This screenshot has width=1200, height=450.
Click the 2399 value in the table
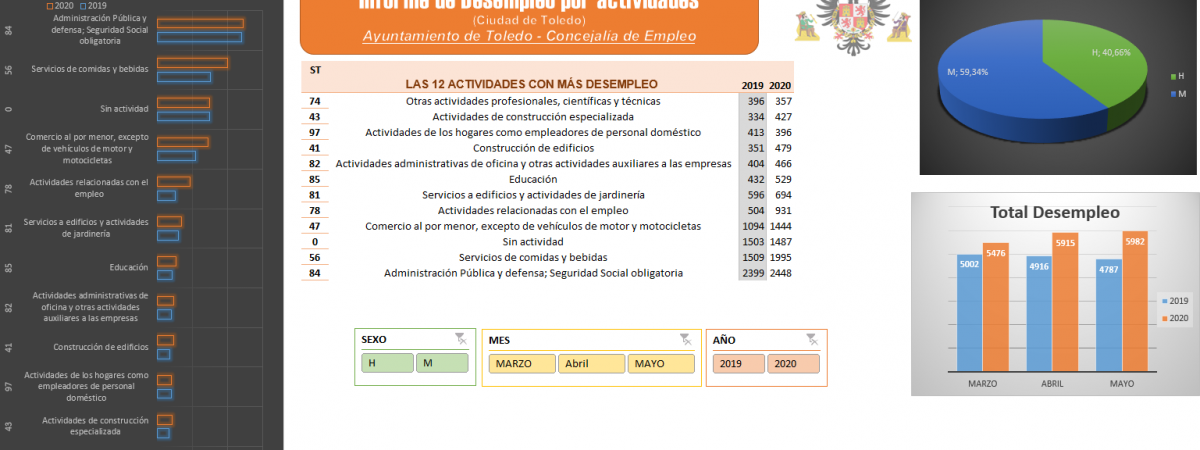click(752, 273)
